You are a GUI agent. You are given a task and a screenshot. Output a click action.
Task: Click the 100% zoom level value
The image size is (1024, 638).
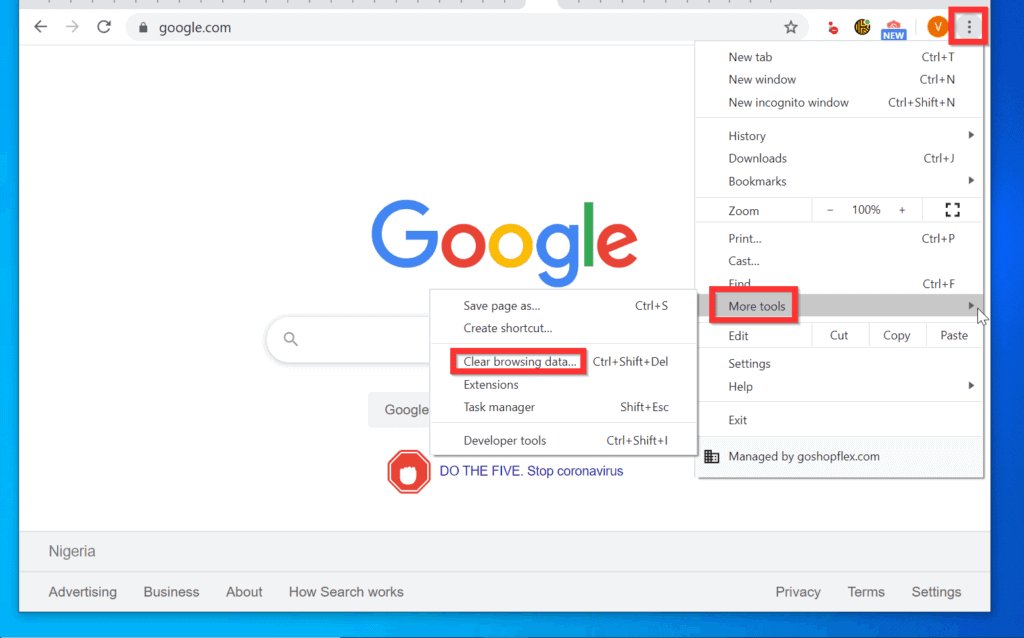(x=866, y=210)
